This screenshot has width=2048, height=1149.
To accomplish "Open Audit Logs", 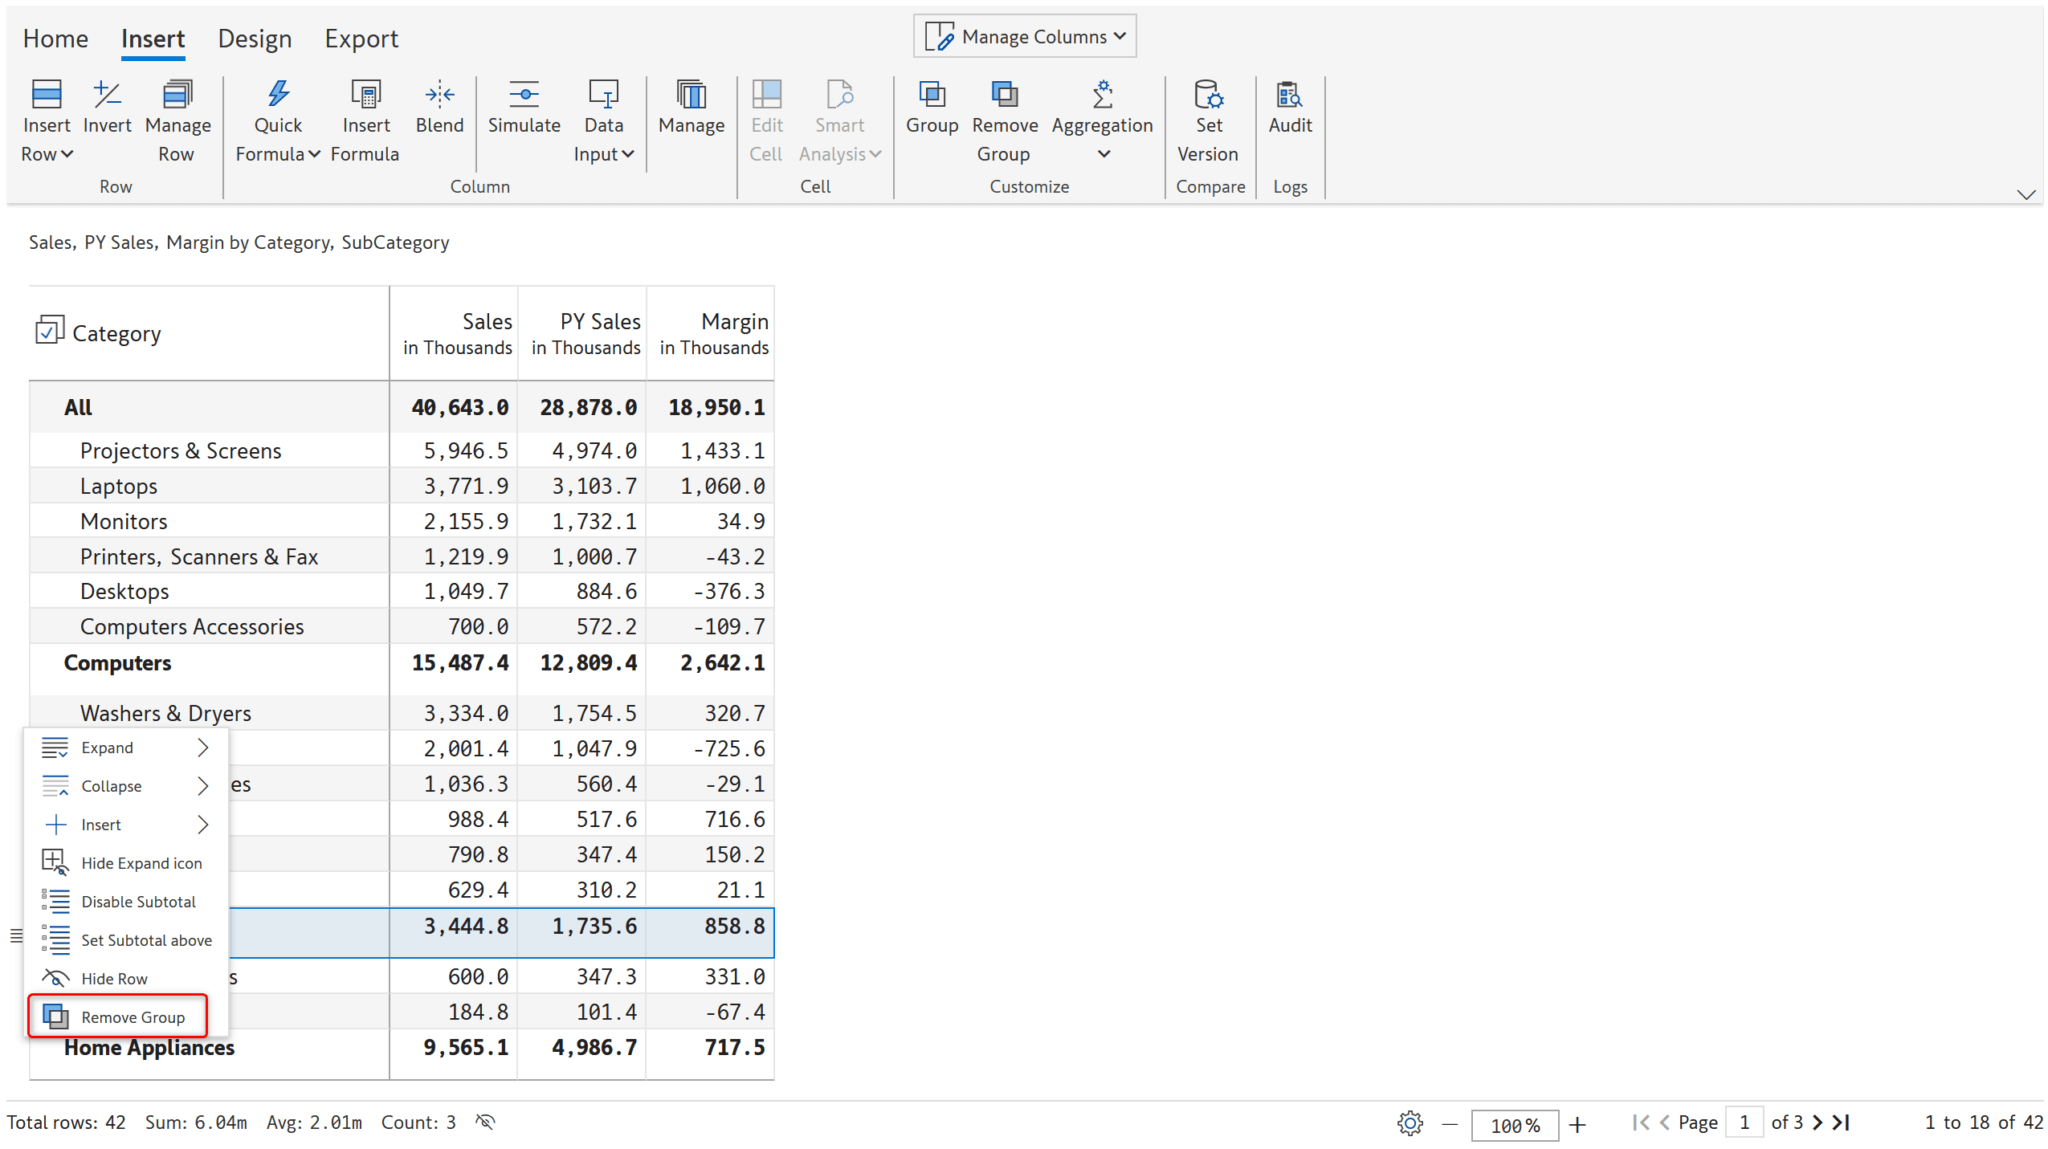I will click(1290, 110).
